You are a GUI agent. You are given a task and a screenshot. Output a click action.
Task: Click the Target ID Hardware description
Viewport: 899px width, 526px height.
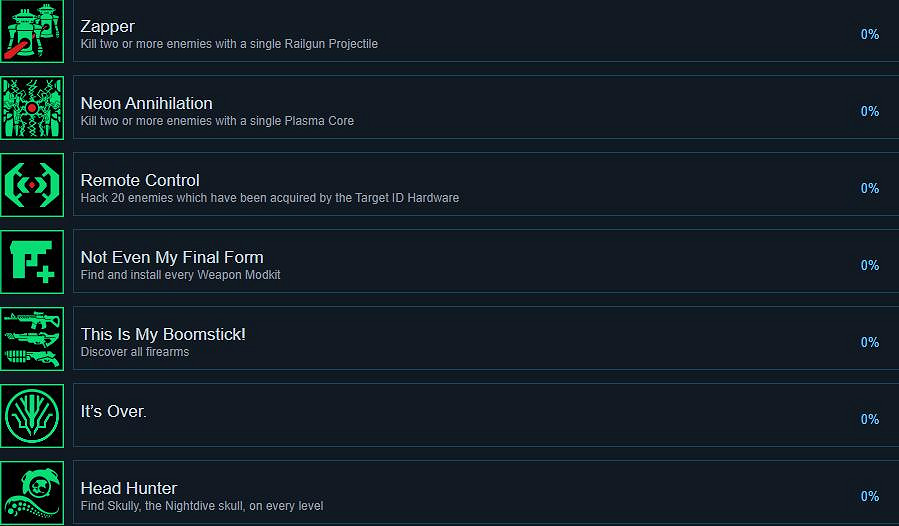pos(270,198)
